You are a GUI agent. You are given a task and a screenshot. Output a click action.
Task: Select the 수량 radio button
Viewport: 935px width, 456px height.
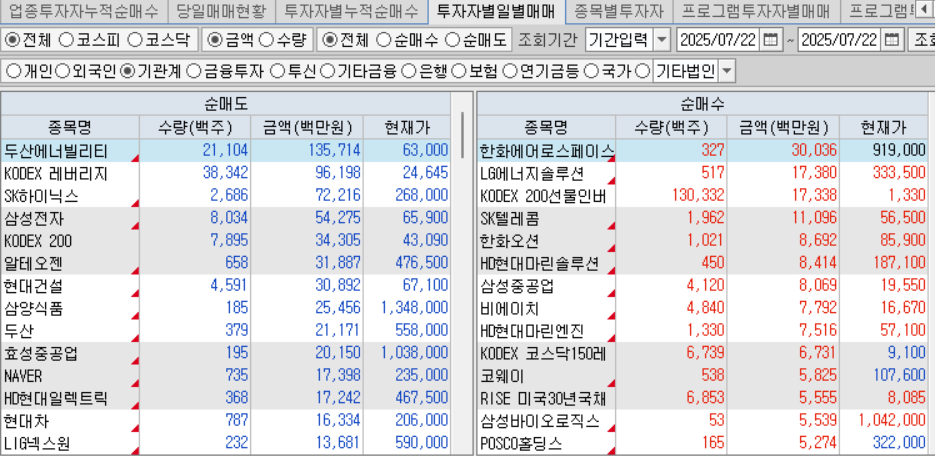click(x=267, y=40)
